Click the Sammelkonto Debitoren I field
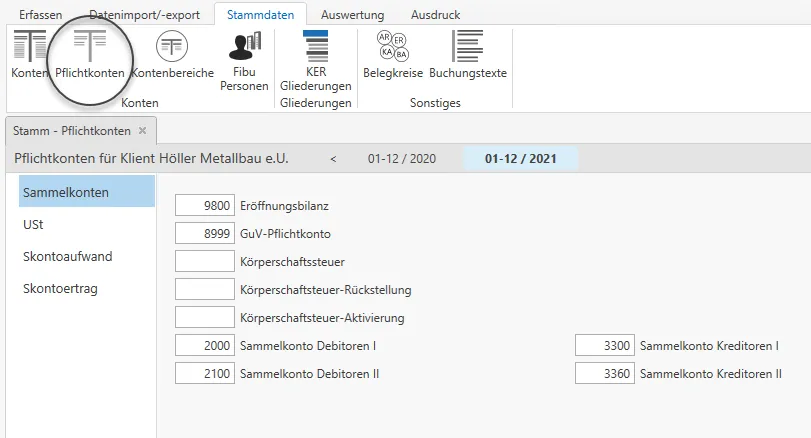811x438 pixels. point(205,345)
